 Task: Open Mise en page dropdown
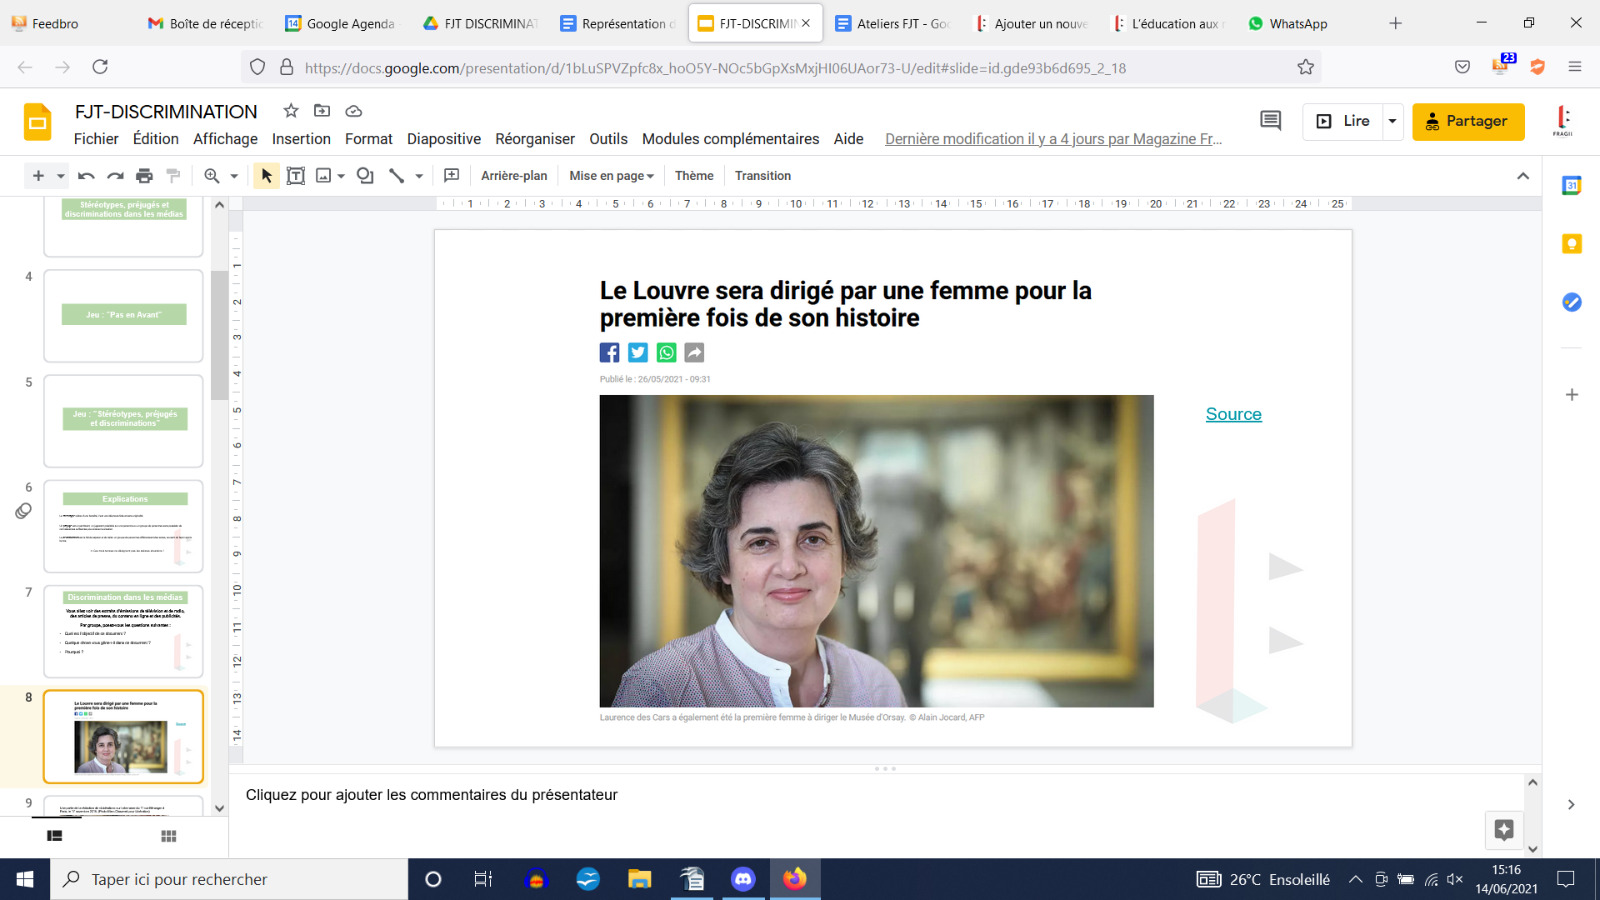click(x=611, y=176)
